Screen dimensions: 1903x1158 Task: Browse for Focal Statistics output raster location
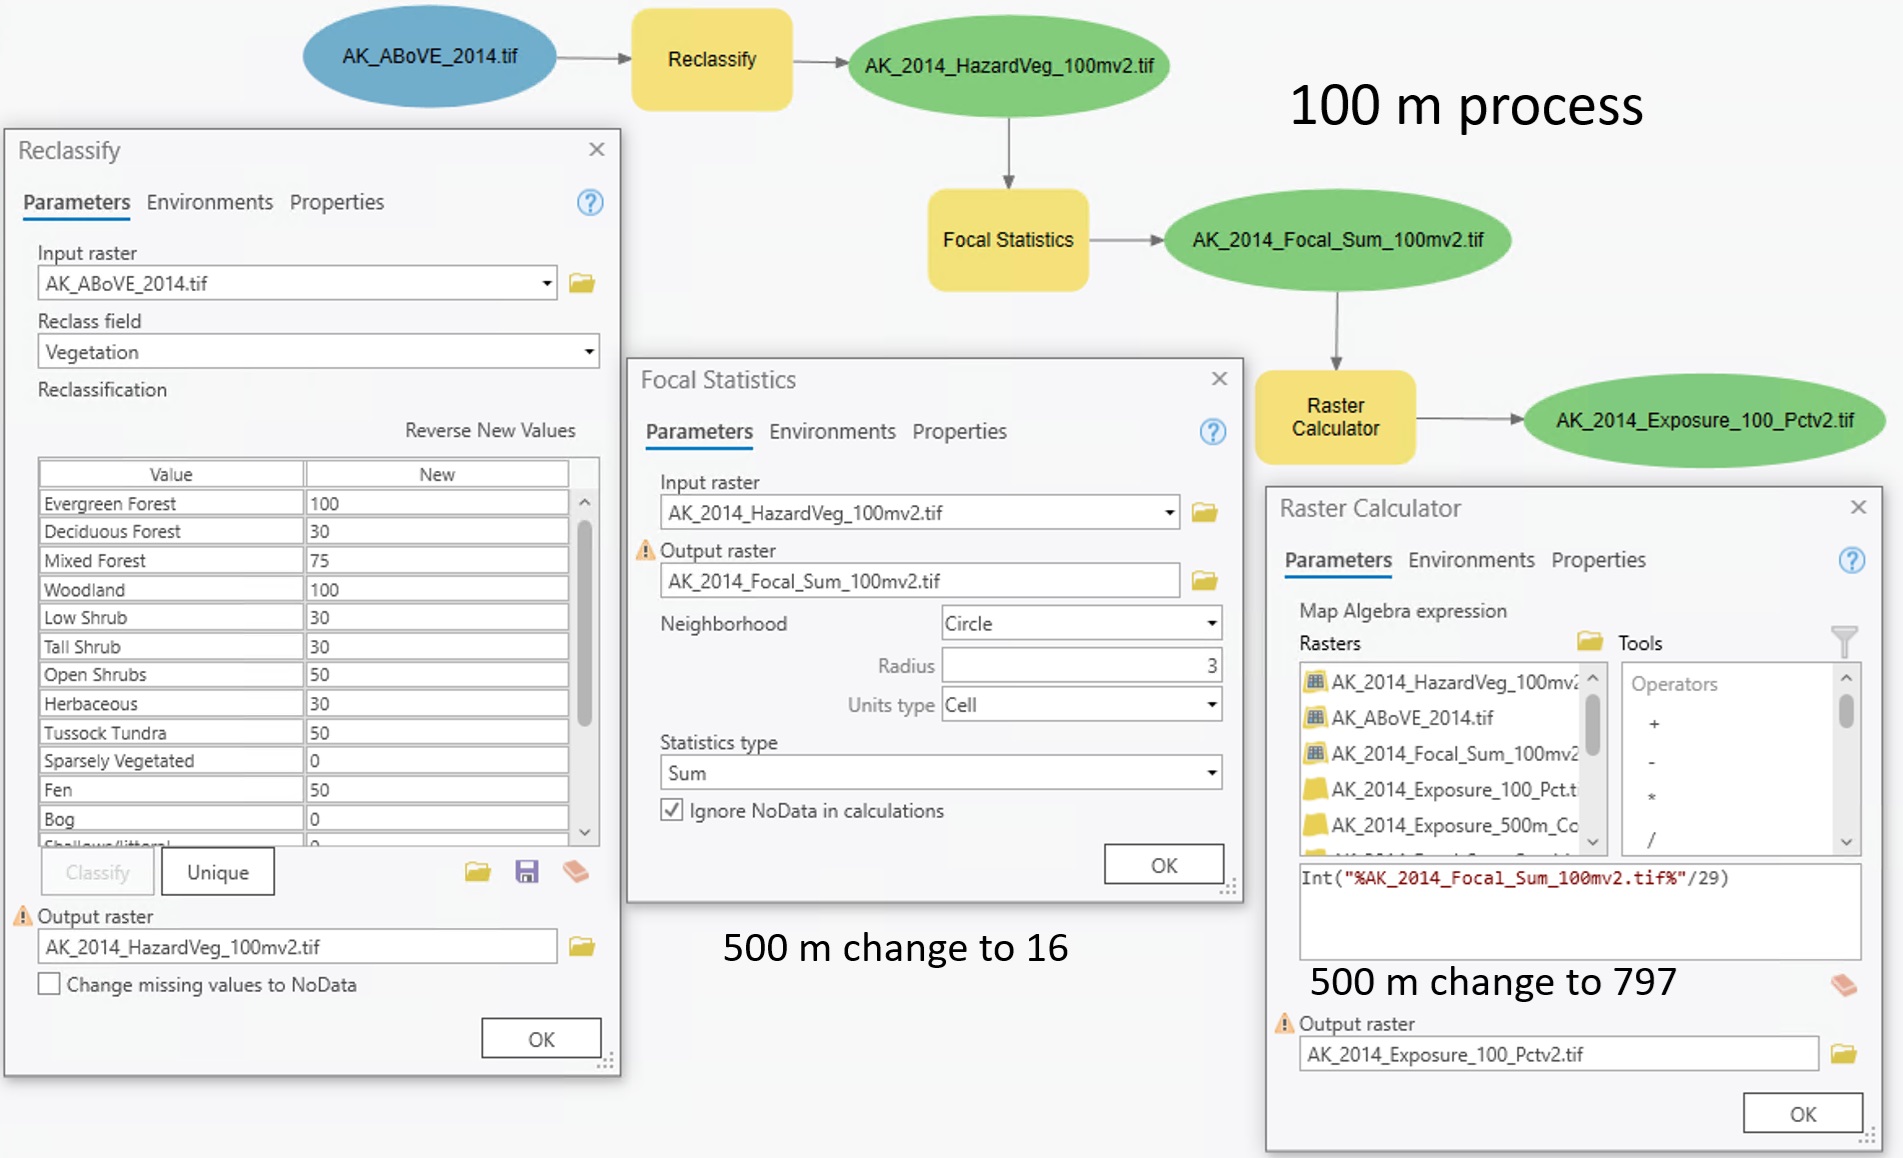click(1205, 581)
